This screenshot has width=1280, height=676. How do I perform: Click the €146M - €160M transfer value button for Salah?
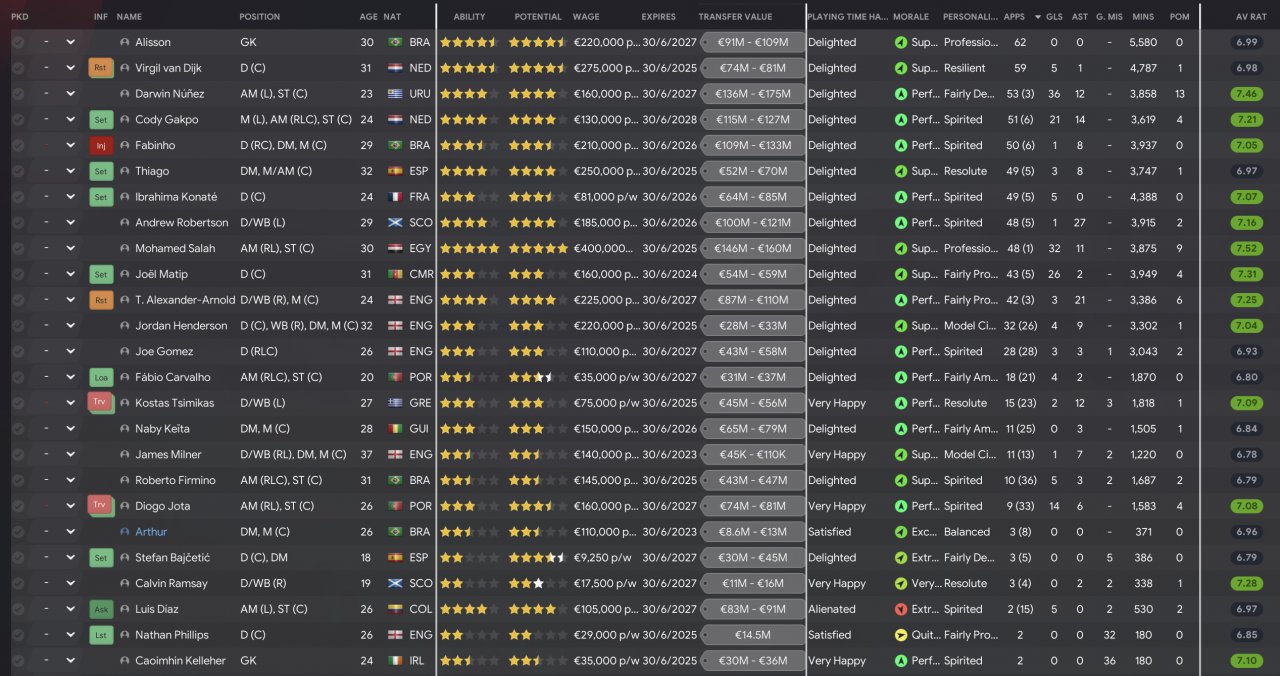(753, 249)
